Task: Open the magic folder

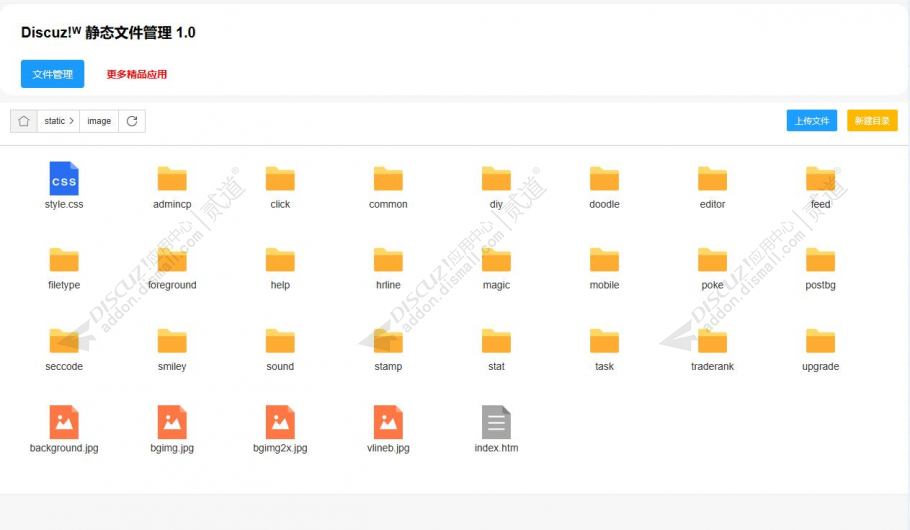Action: tap(496, 260)
